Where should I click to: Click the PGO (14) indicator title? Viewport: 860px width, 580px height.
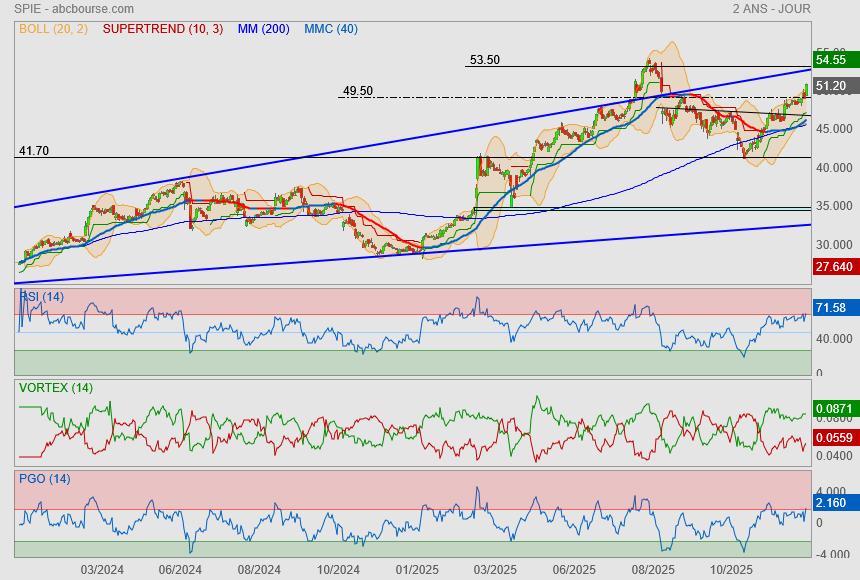pos(45,479)
